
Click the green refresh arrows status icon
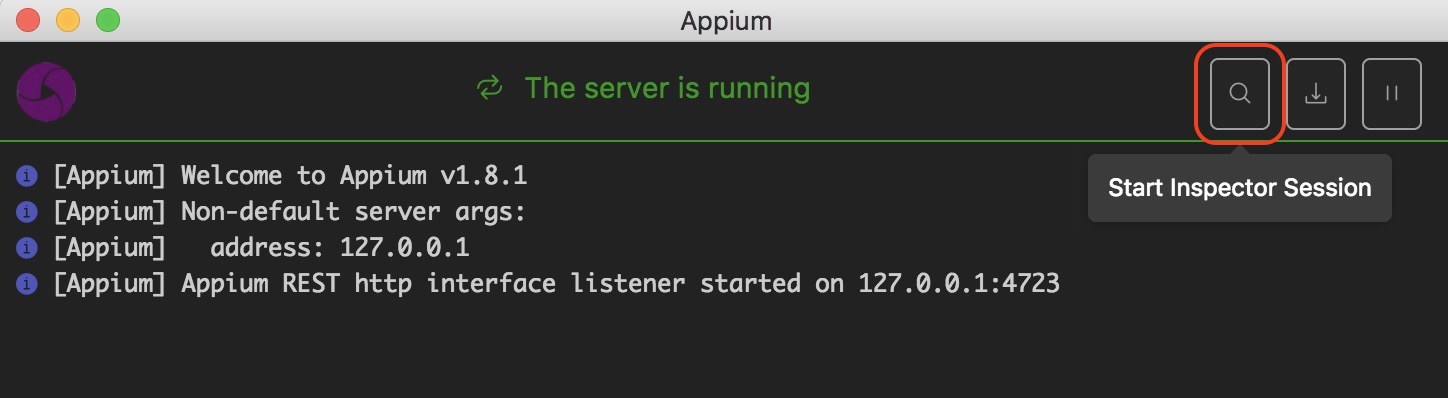(489, 89)
